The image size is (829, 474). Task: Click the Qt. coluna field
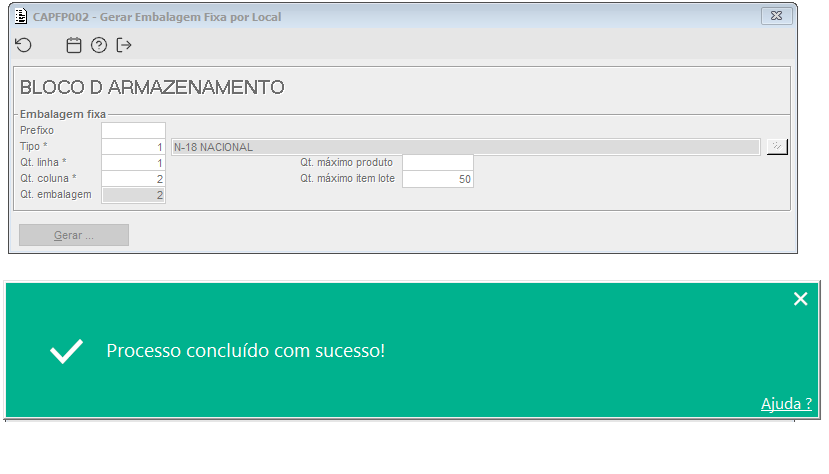[x=133, y=179]
